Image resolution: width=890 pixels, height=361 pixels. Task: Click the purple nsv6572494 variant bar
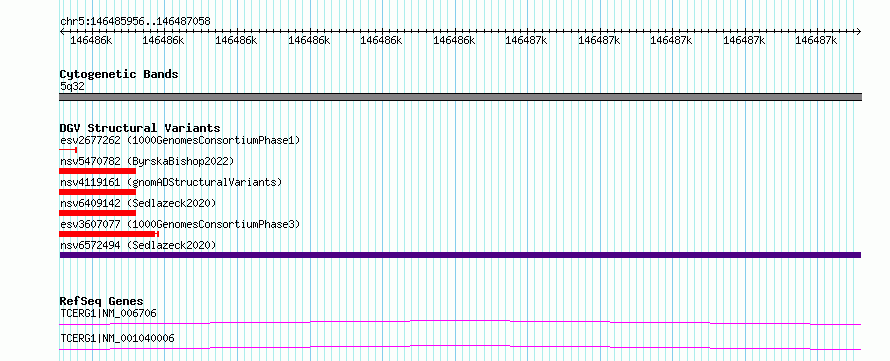click(x=460, y=255)
